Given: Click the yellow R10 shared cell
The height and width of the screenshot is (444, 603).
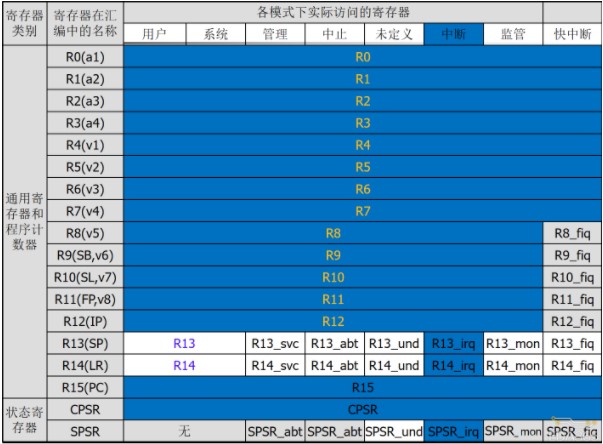Looking at the screenshot, I should coord(333,277).
